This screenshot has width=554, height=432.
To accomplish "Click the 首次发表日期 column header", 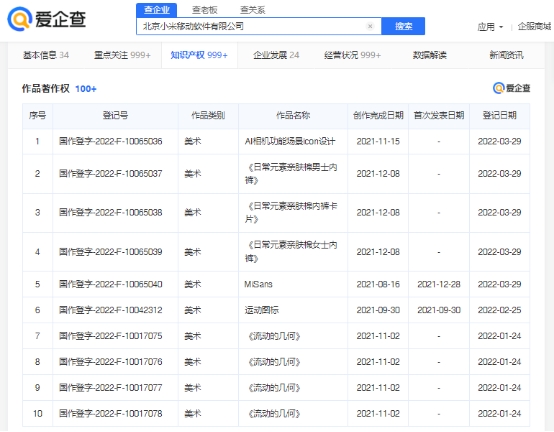I will coord(439,115).
